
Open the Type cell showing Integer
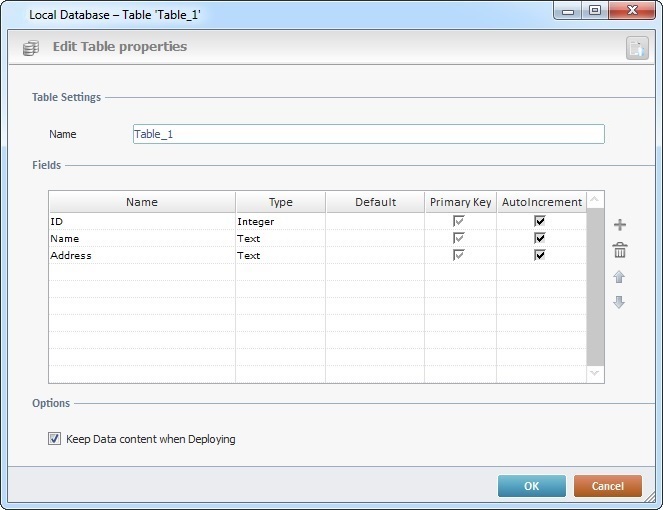tap(280, 222)
